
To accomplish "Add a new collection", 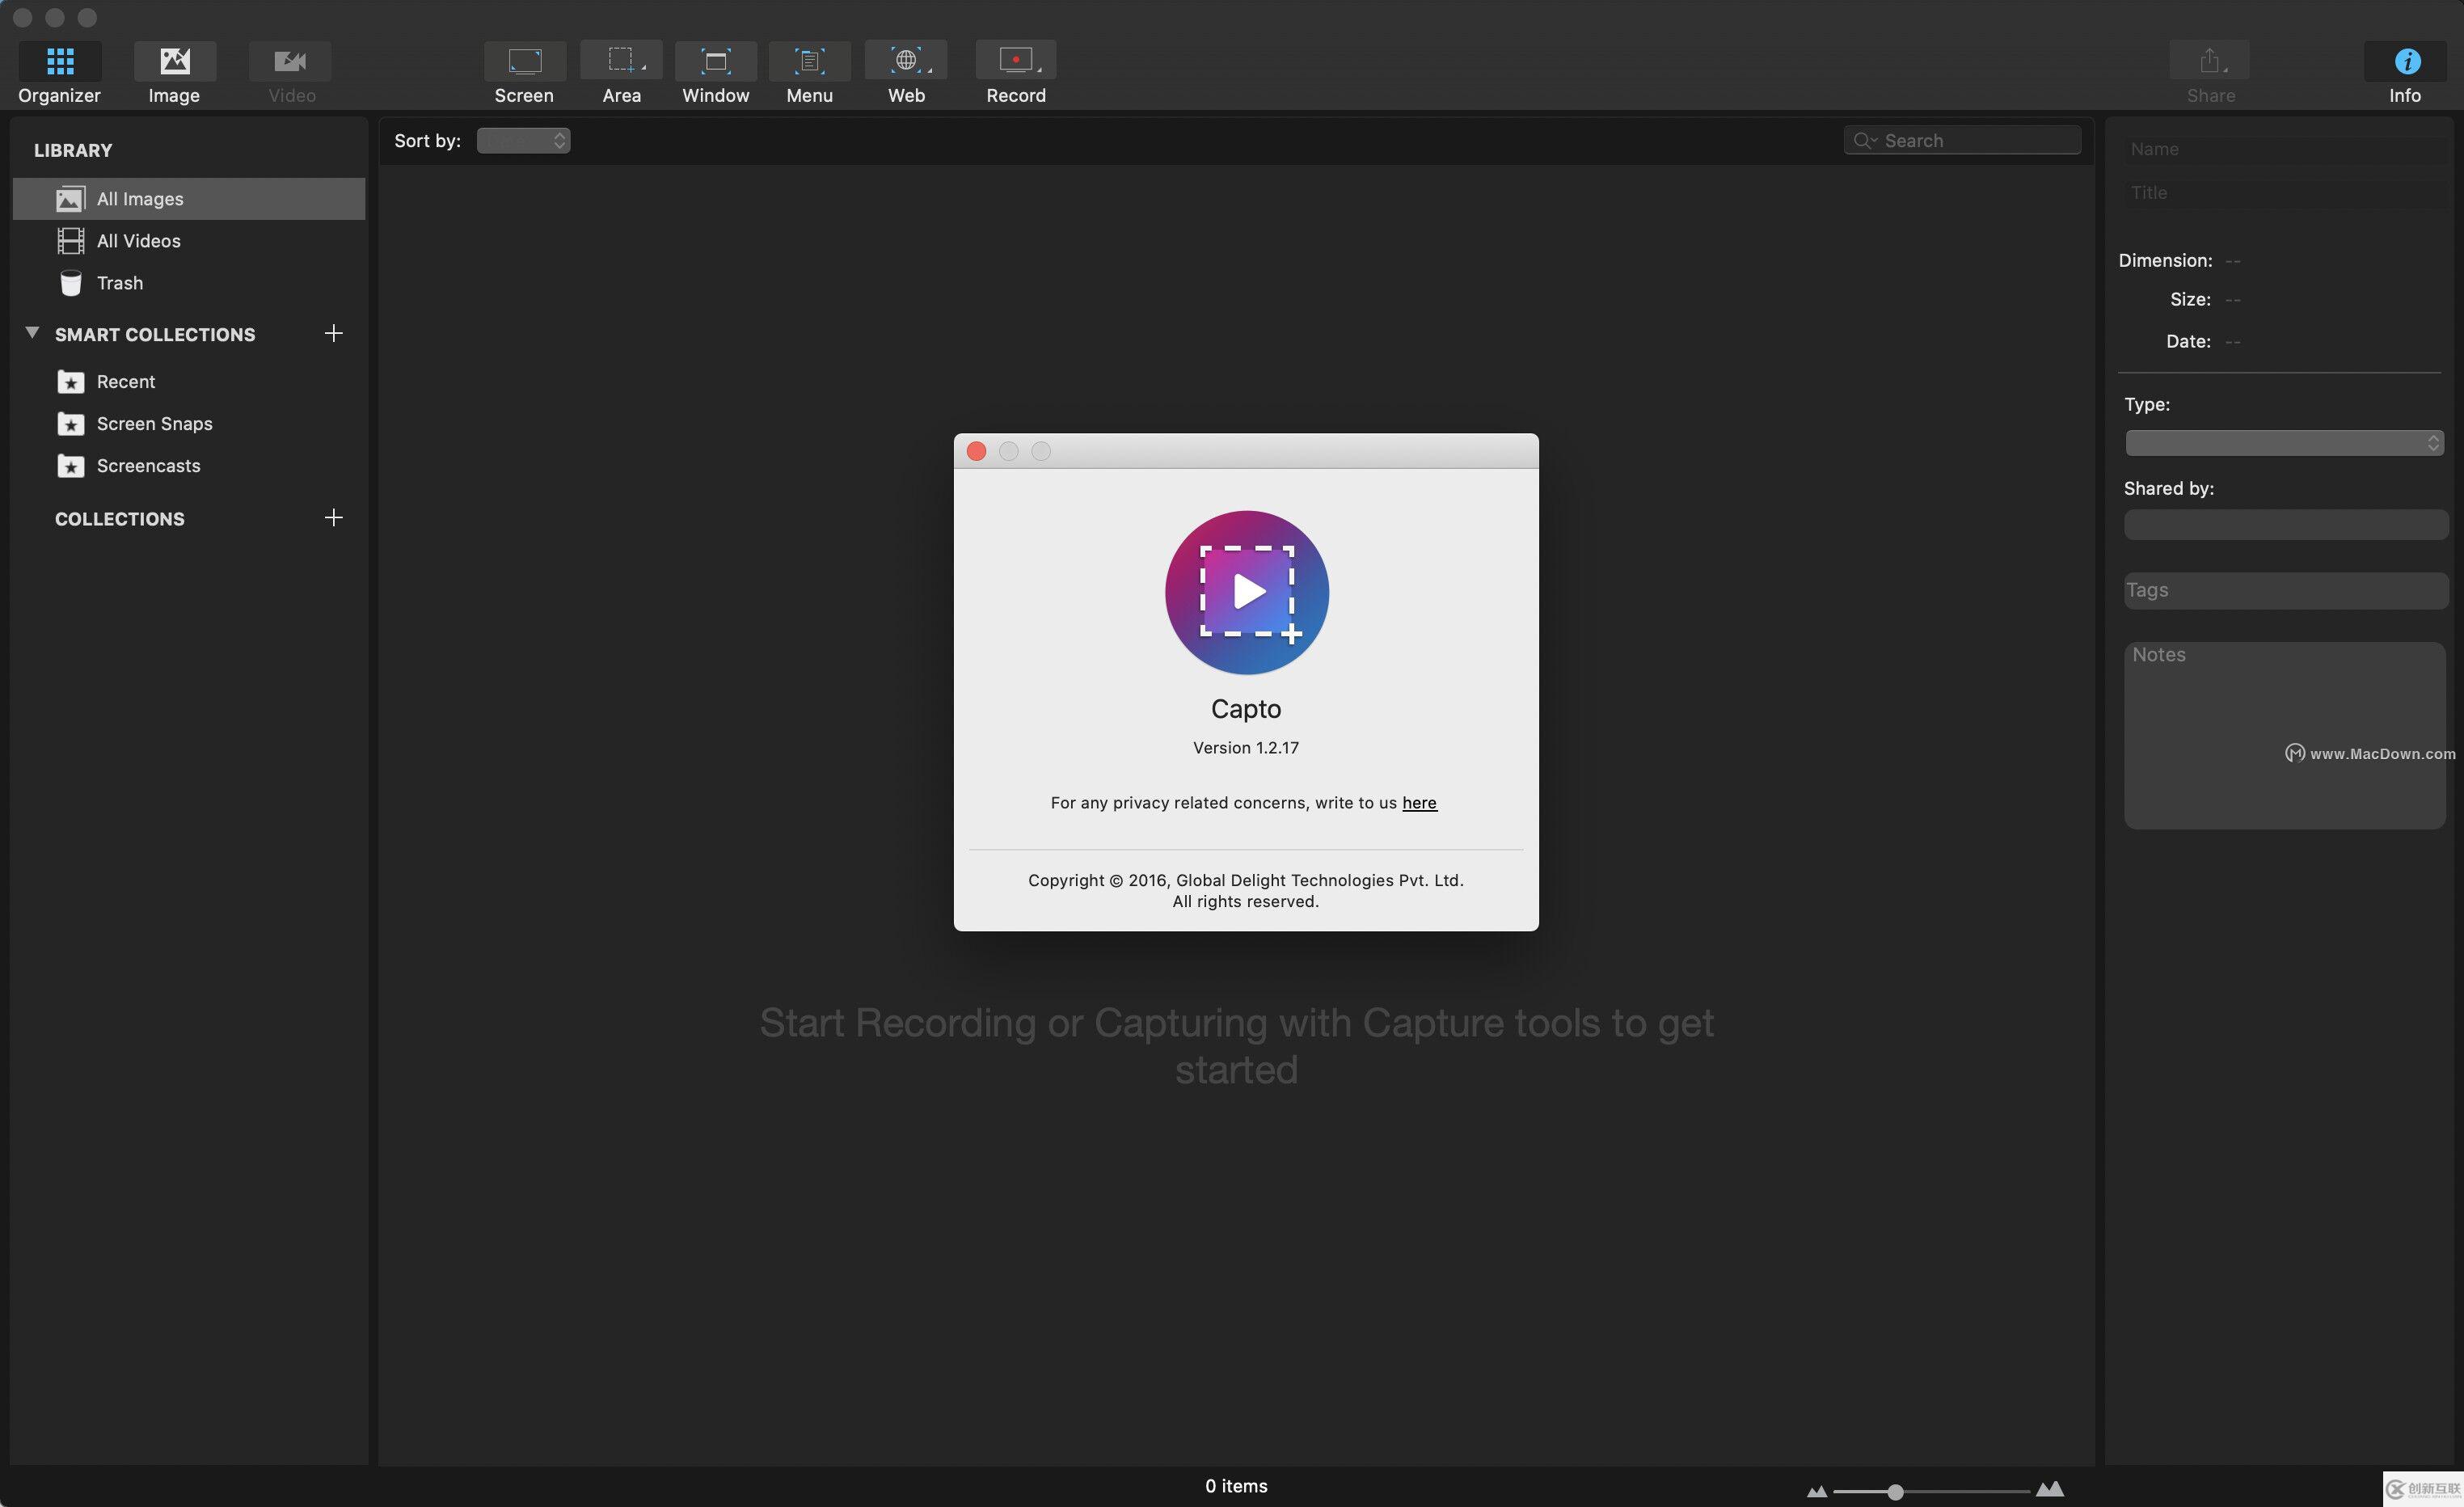I will (334, 518).
